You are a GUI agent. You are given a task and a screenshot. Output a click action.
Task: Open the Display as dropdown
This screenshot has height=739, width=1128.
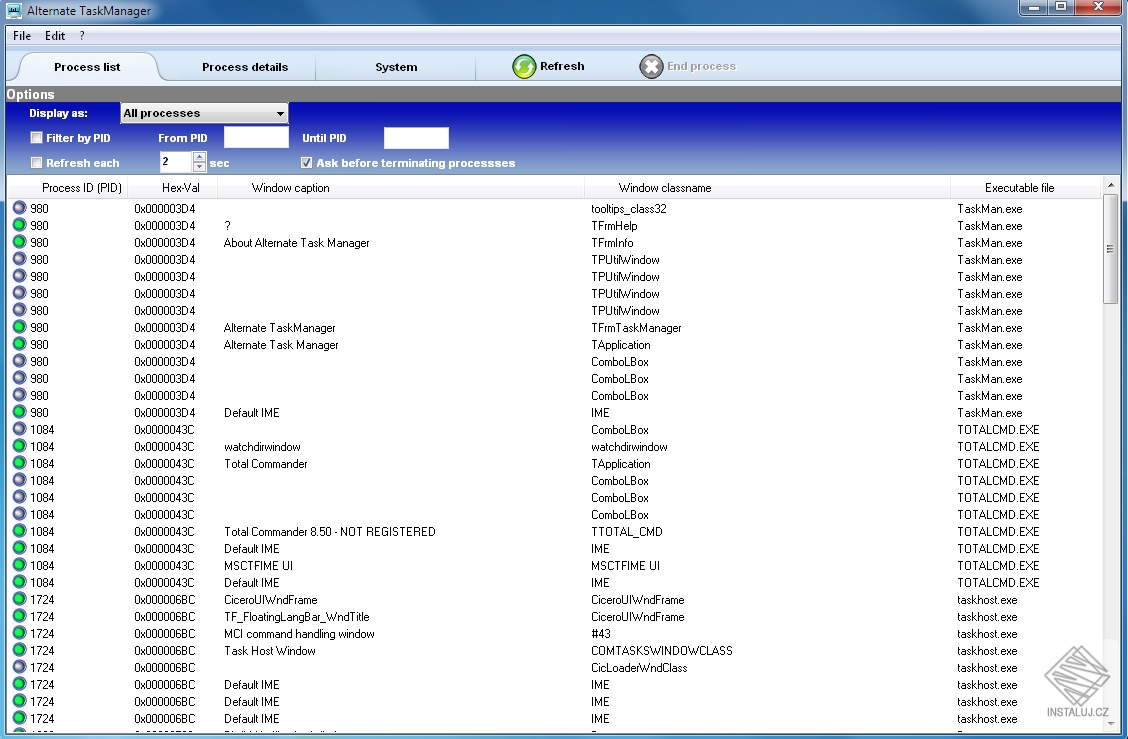[x=204, y=113]
